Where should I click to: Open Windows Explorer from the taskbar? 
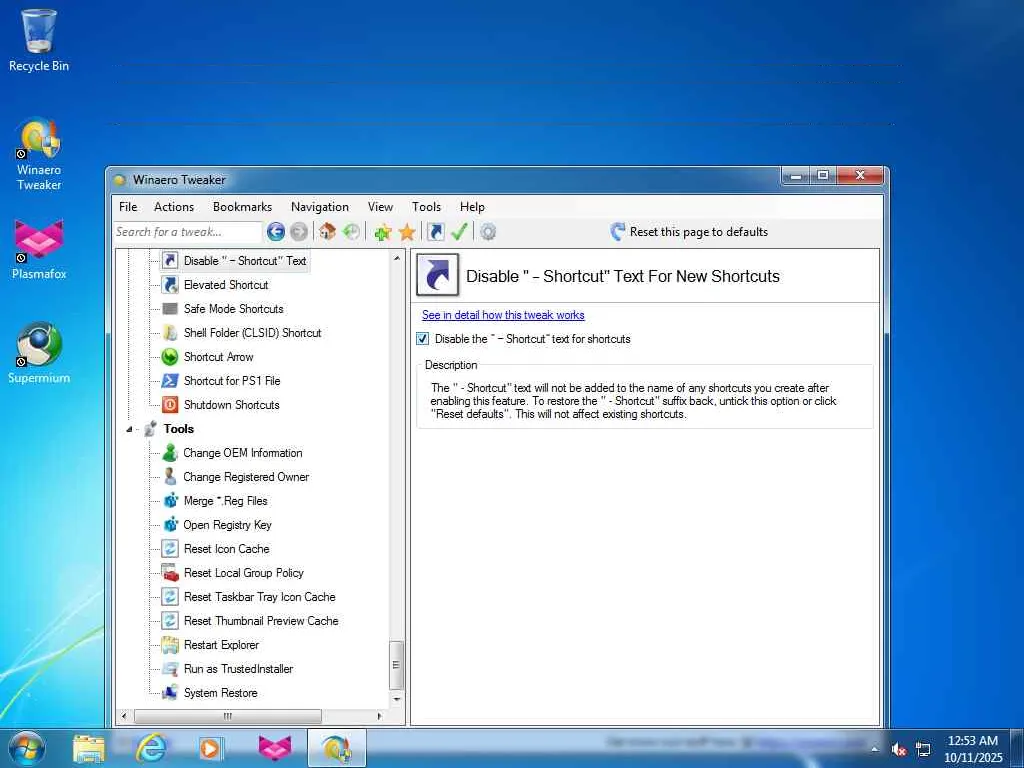[89, 748]
